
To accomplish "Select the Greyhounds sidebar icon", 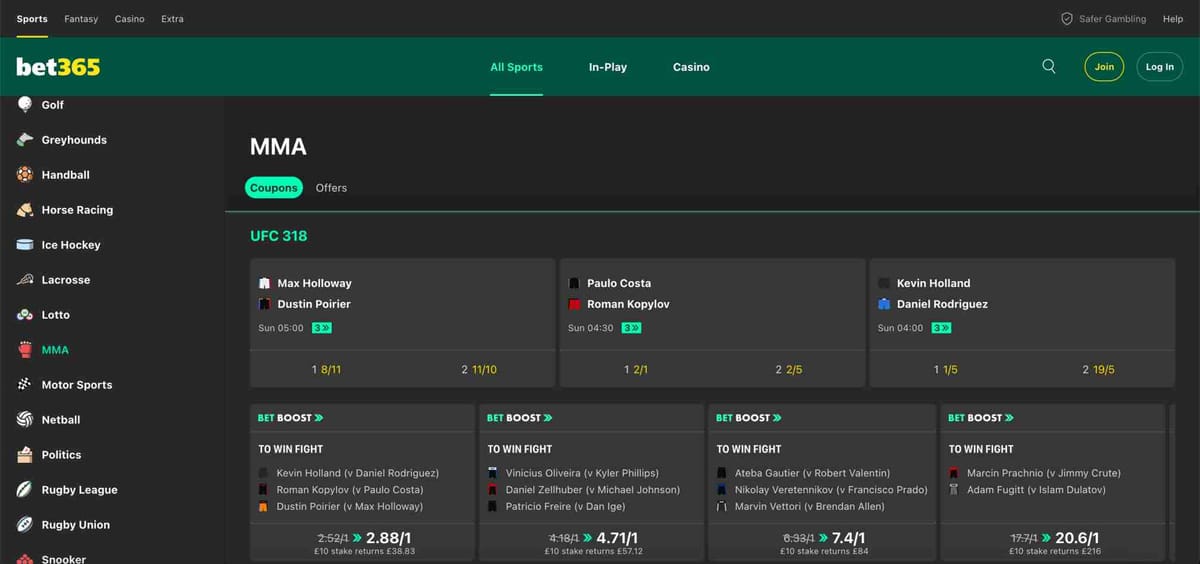I will pos(25,140).
